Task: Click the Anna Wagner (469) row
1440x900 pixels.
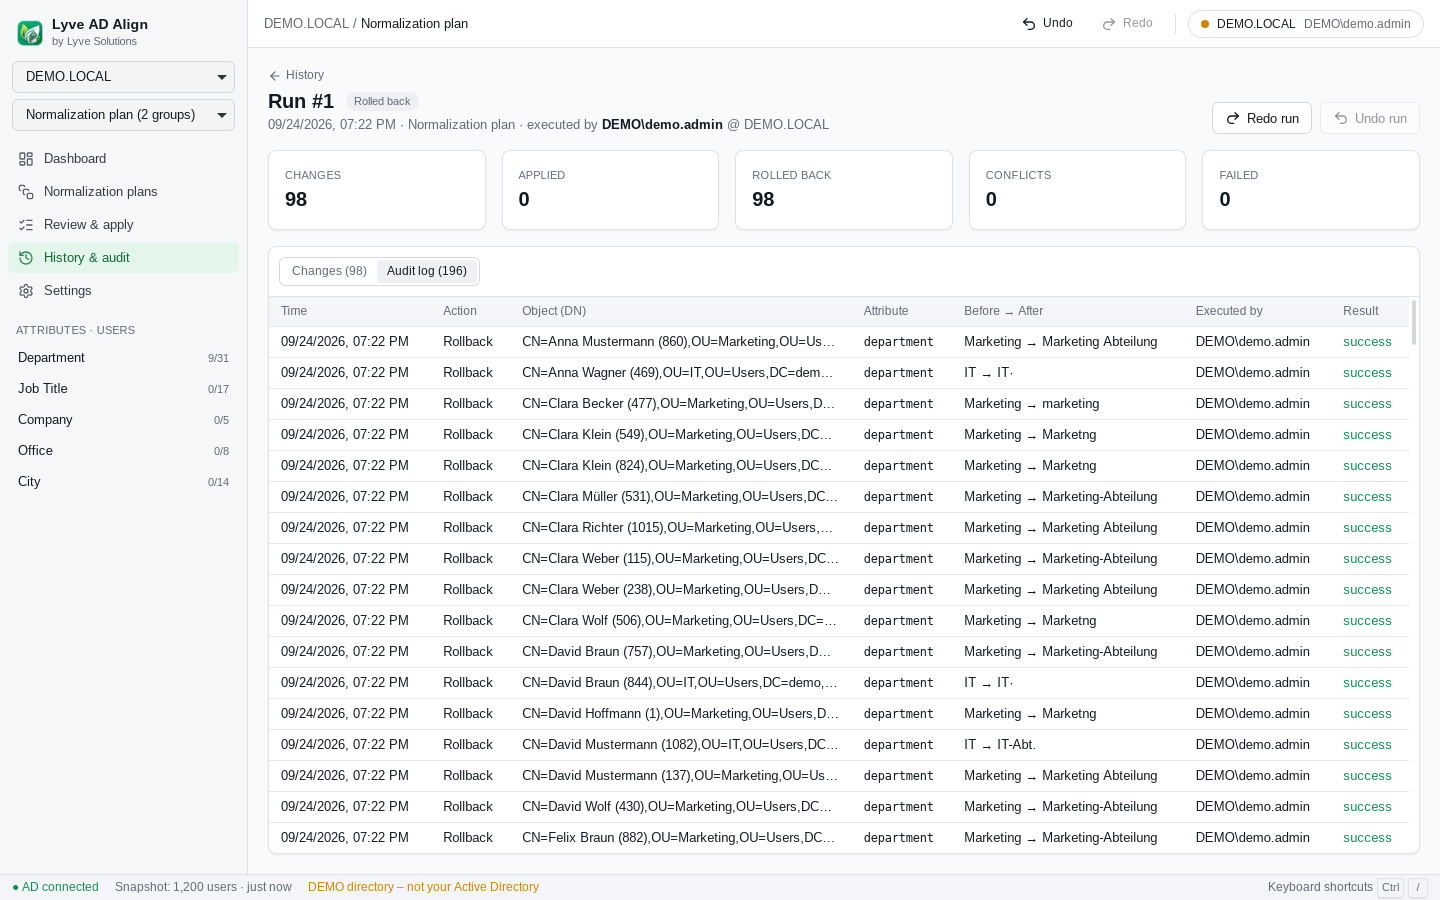Action: [839, 373]
